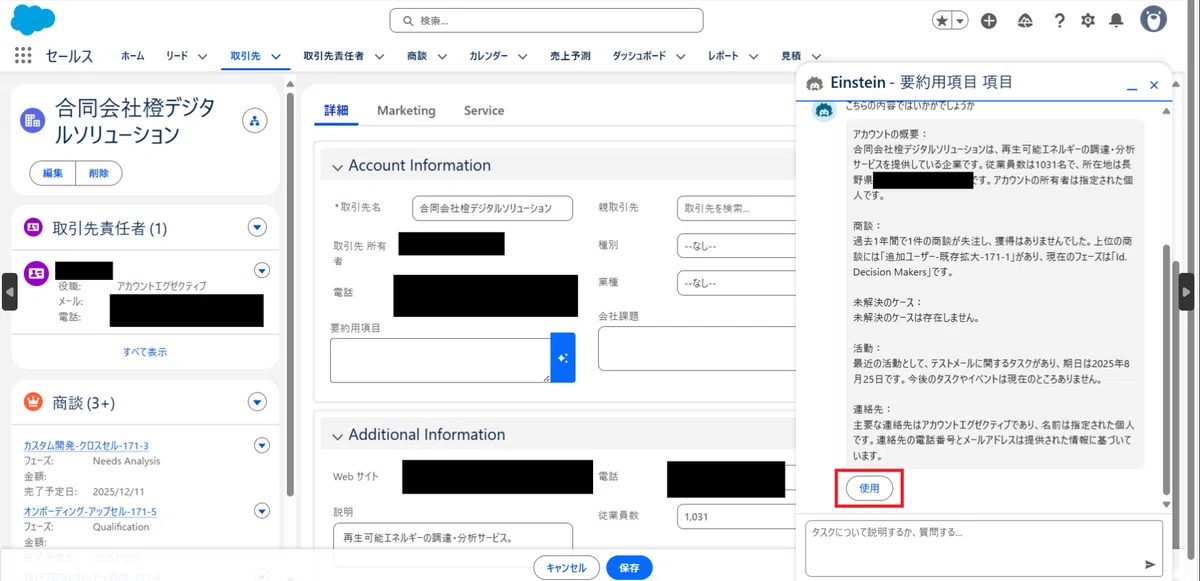The height and width of the screenshot is (581, 1200).
Task: Click the すべて表示 link
Action: (145, 352)
